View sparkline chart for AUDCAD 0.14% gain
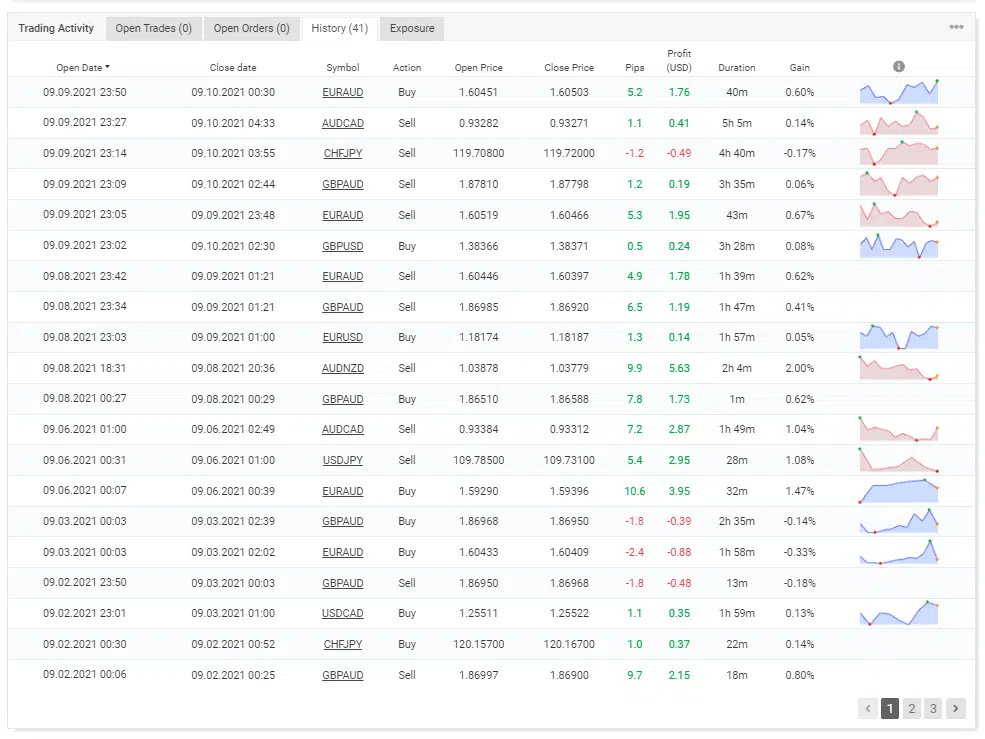Screen dimensions: 985x739 pyautogui.click(x=899, y=123)
